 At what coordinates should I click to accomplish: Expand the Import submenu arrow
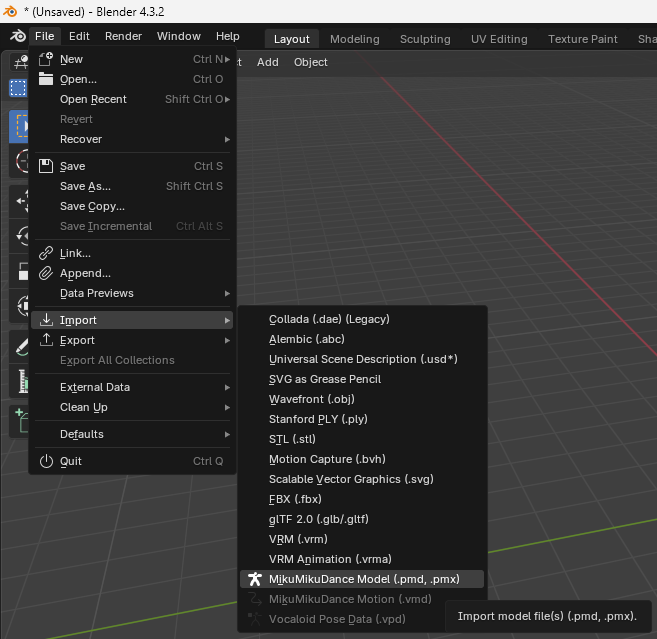(x=227, y=320)
